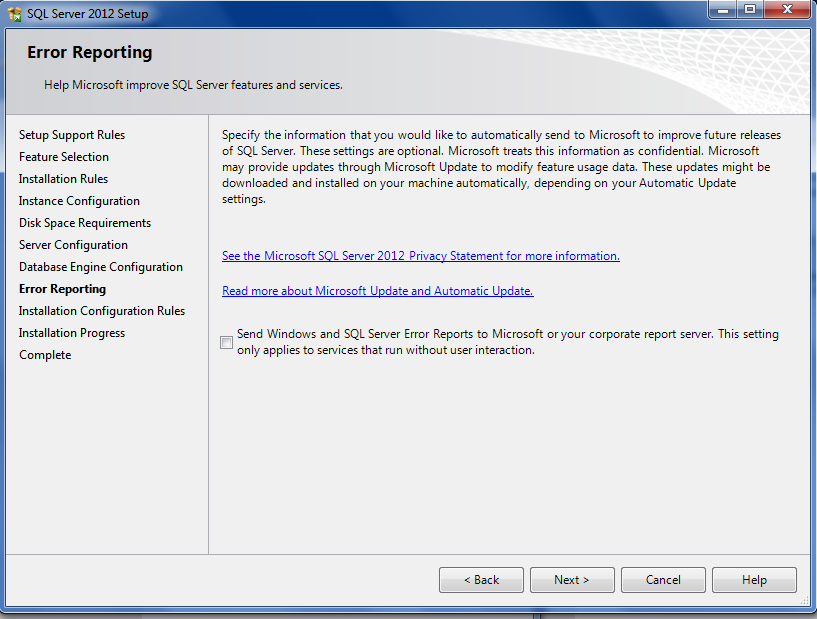Select the Disk Space Requirements step
Screen dimensions: 817x619
(x=85, y=223)
